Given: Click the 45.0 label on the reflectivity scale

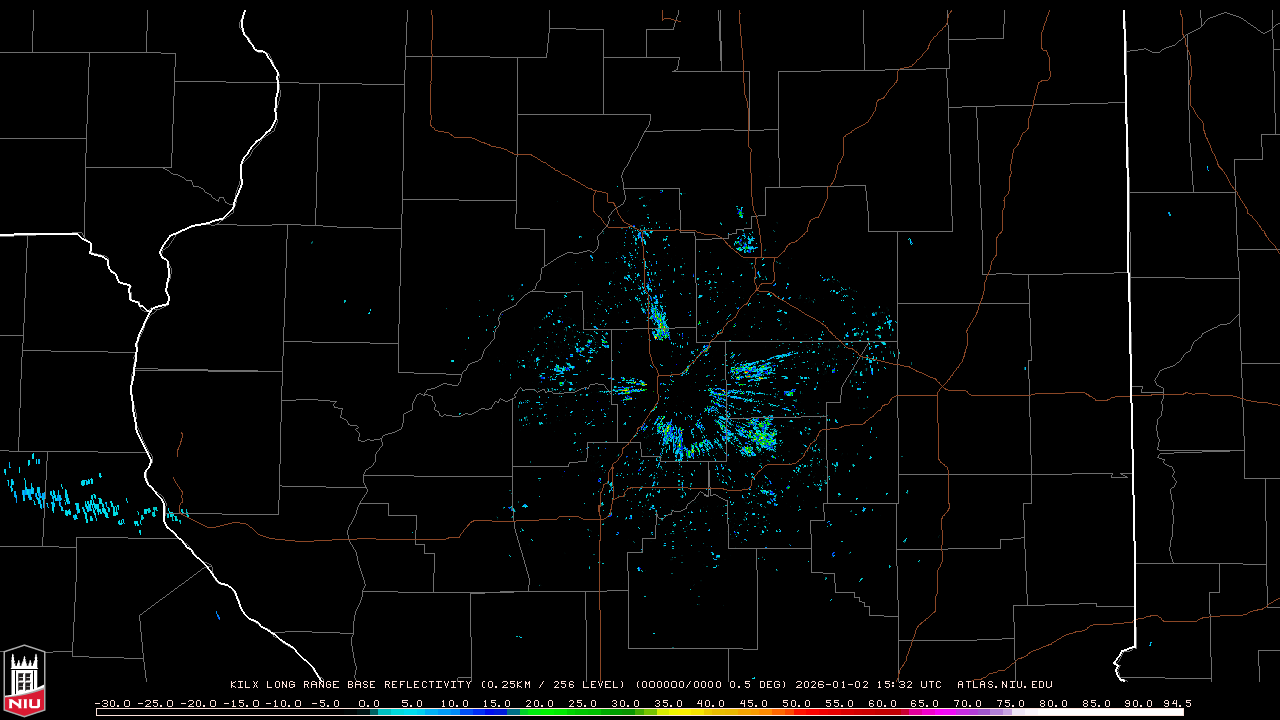Looking at the screenshot, I should [x=754, y=703].
